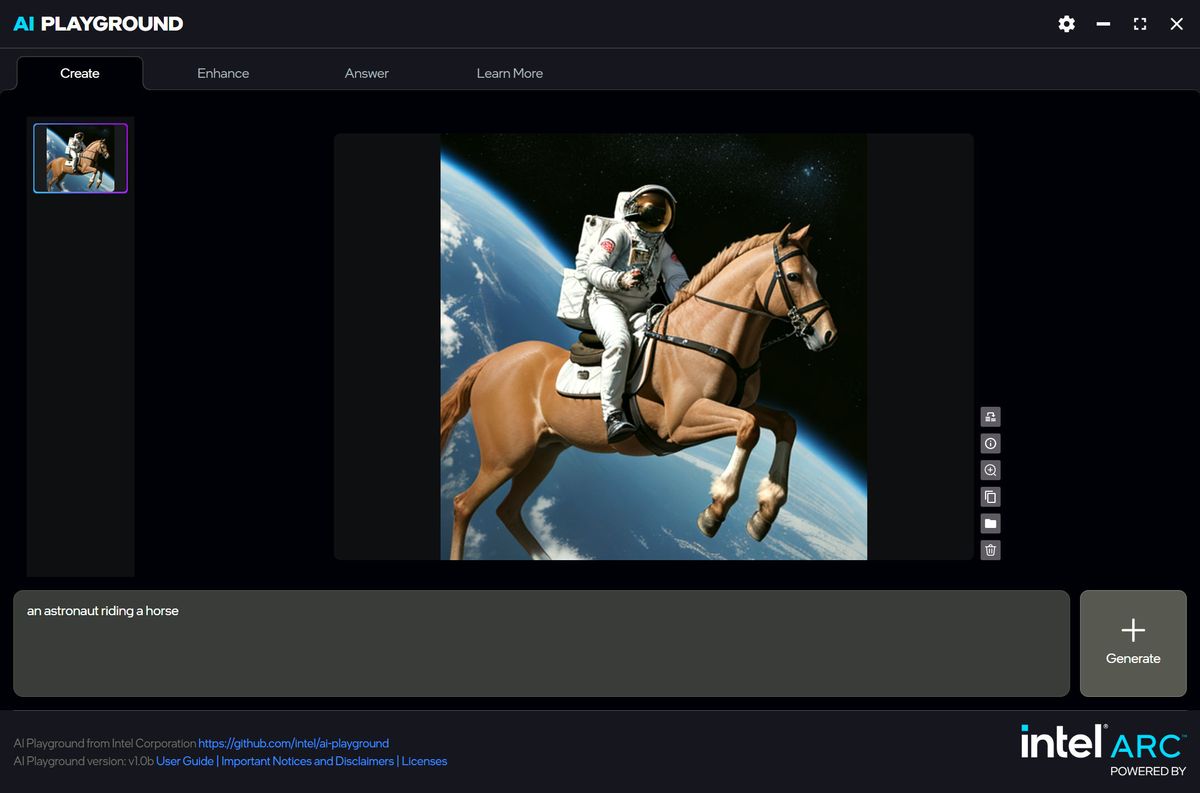Switch to the Create tab

pyautogui.click(x=80, y=73)
